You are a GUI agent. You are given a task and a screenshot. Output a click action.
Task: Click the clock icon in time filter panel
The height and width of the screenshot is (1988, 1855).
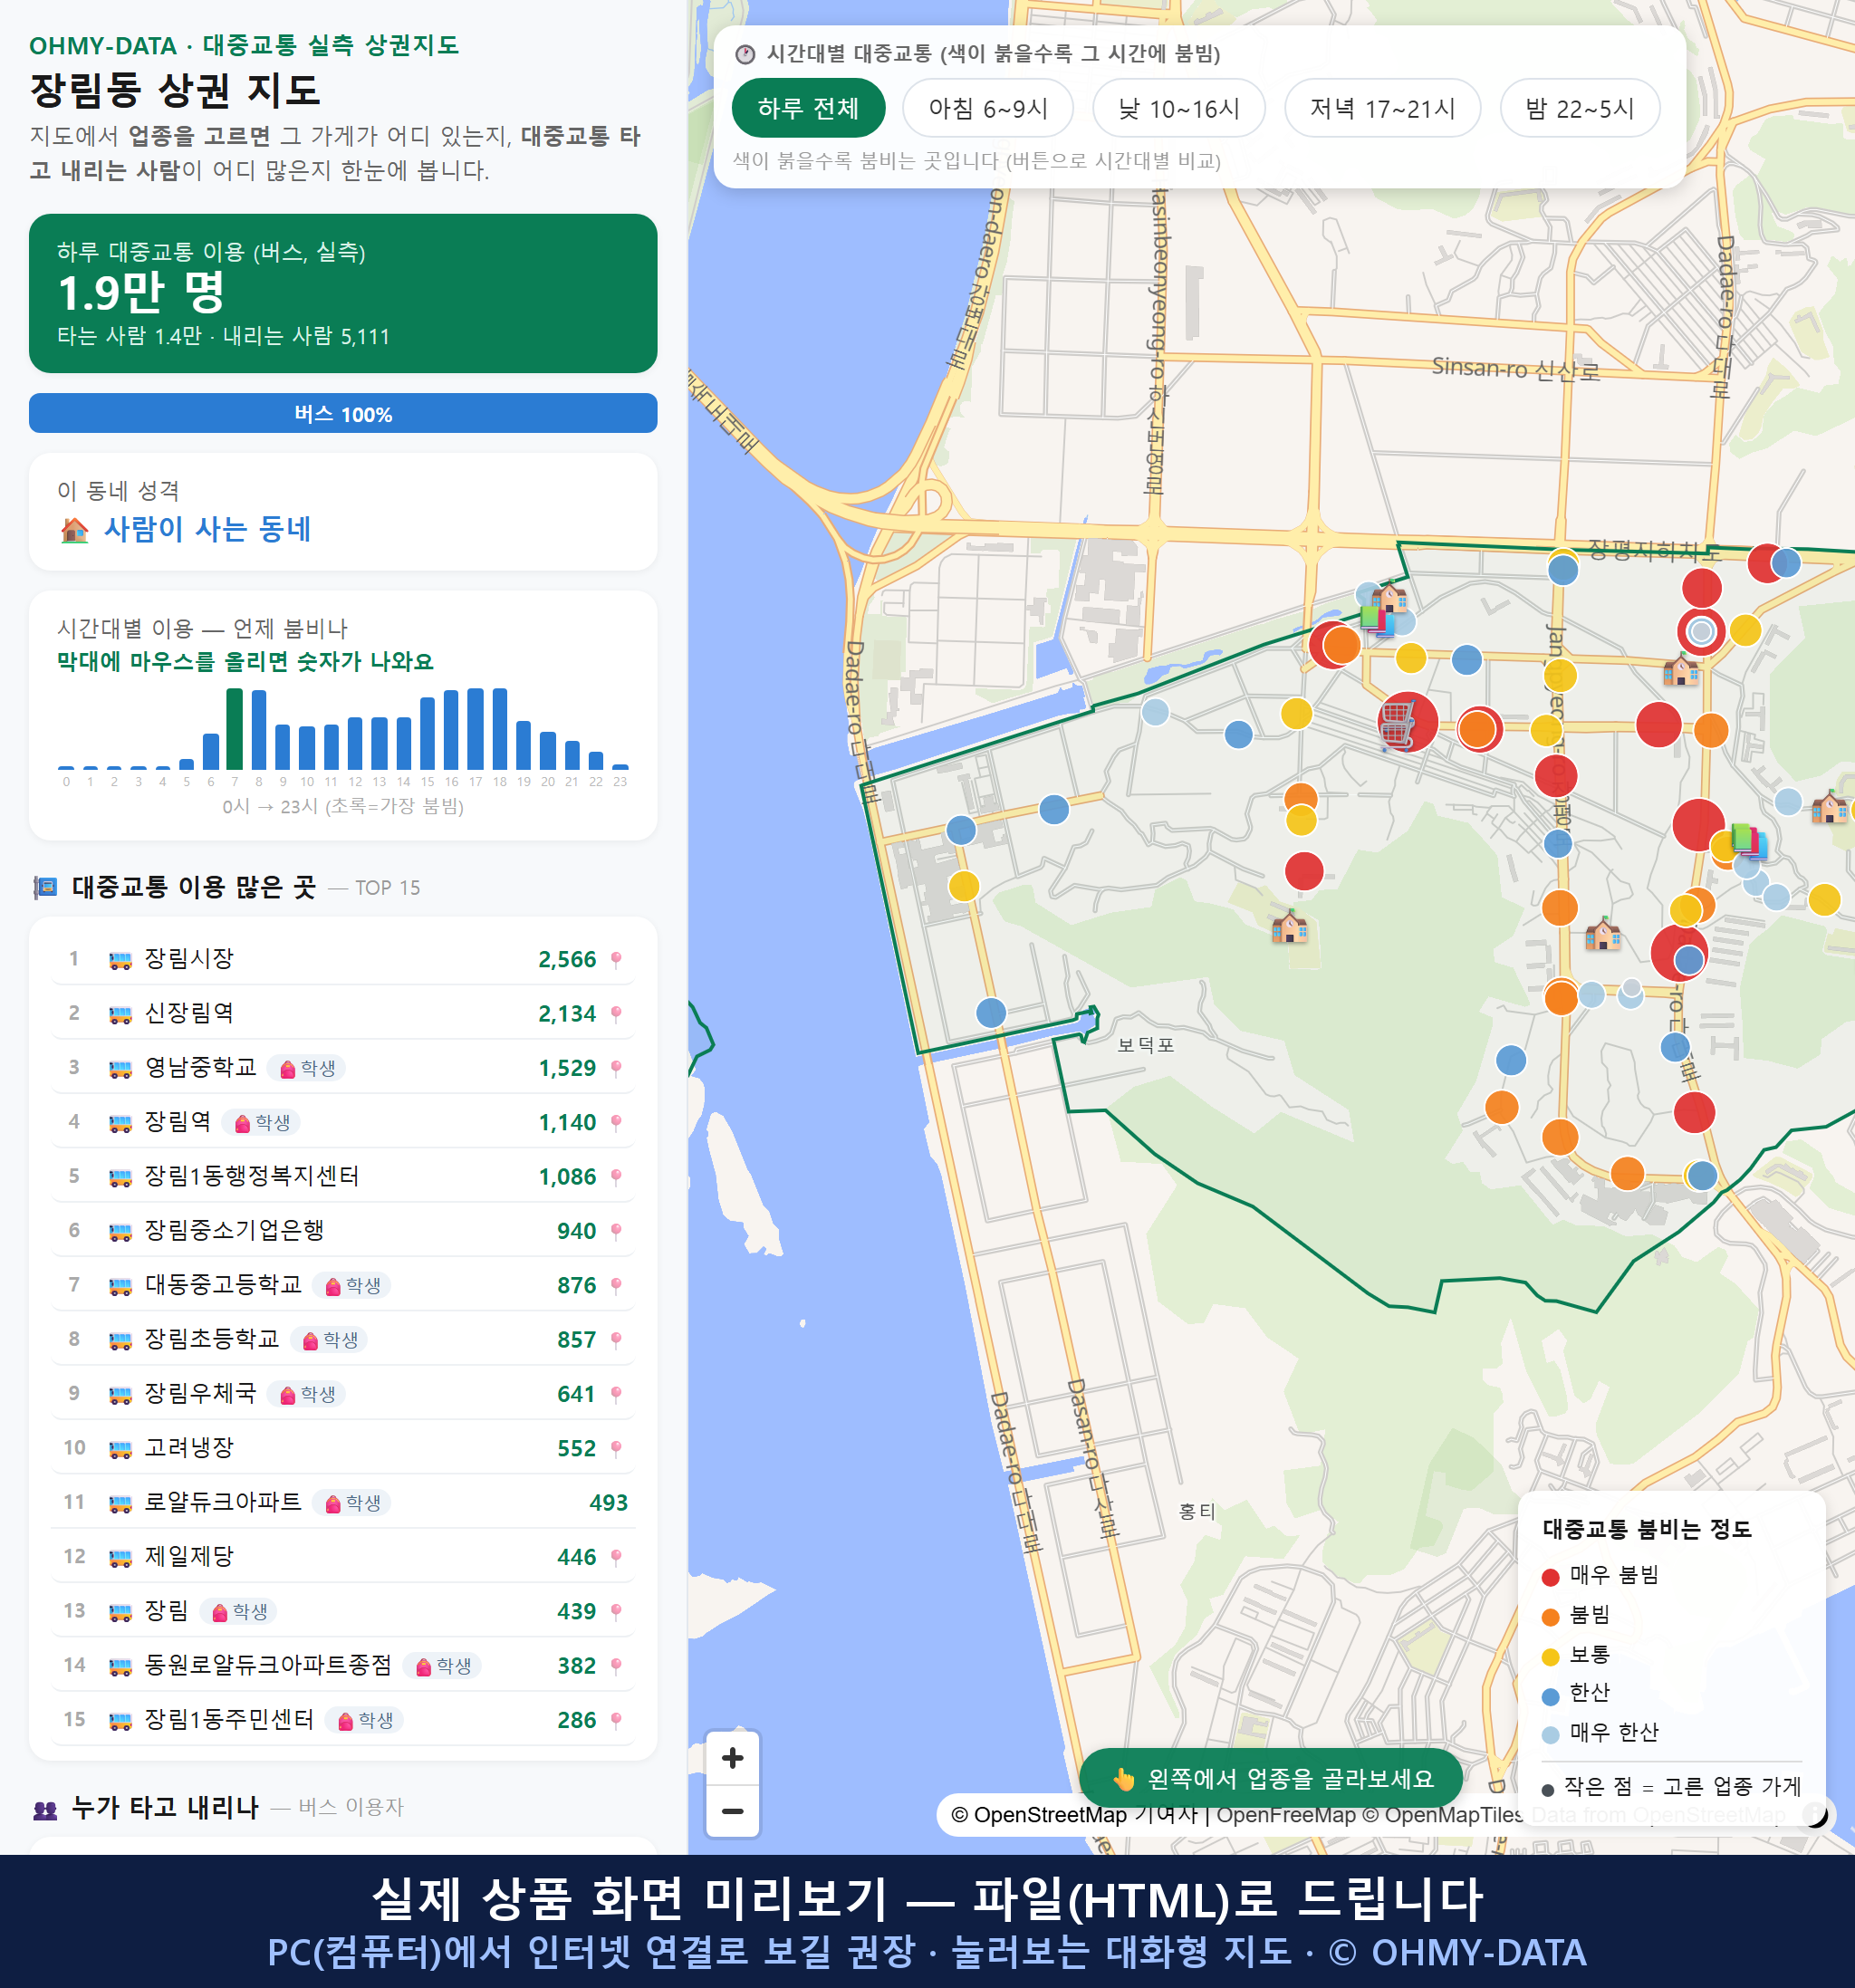point(745,54)
